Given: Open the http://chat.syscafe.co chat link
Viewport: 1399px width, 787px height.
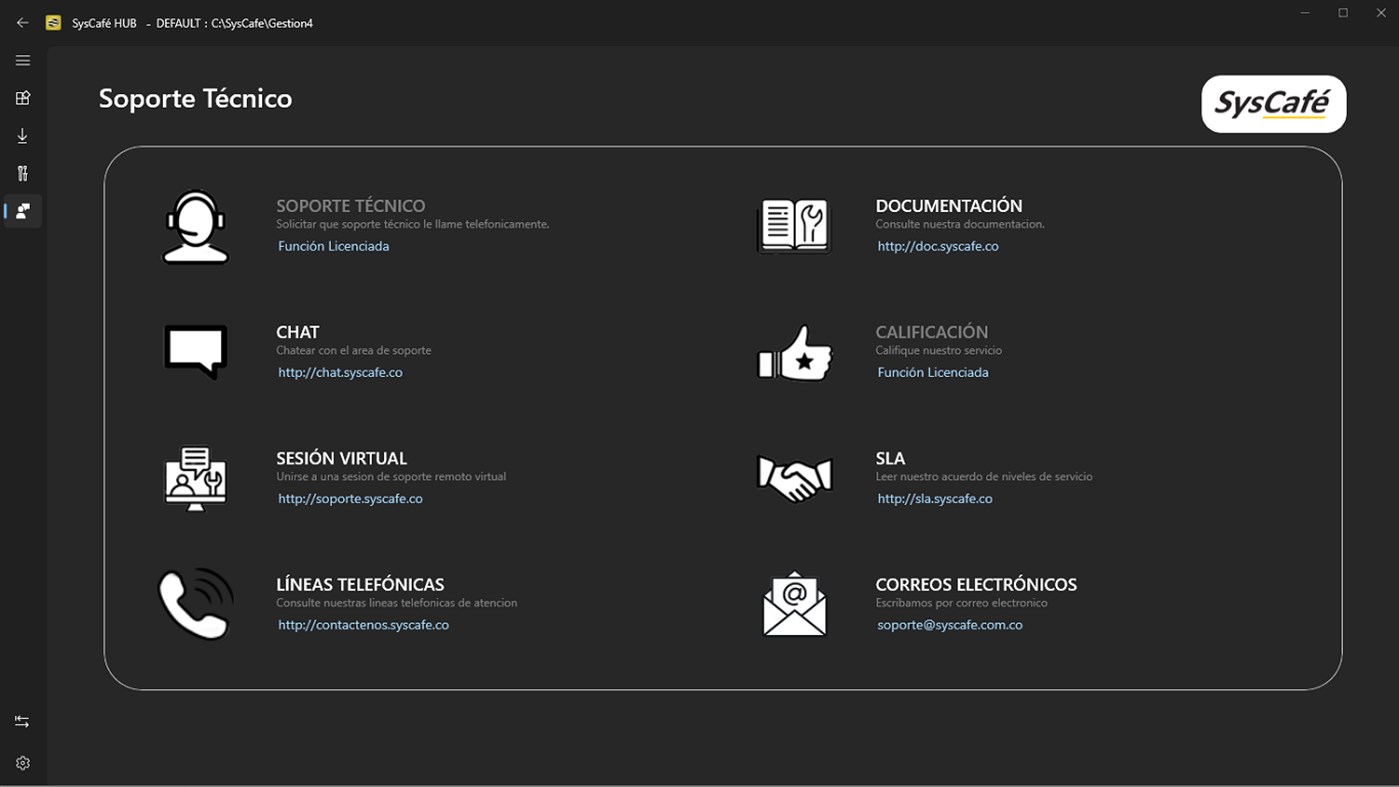Looking at the screenshot, I should [x=340, y=372].
